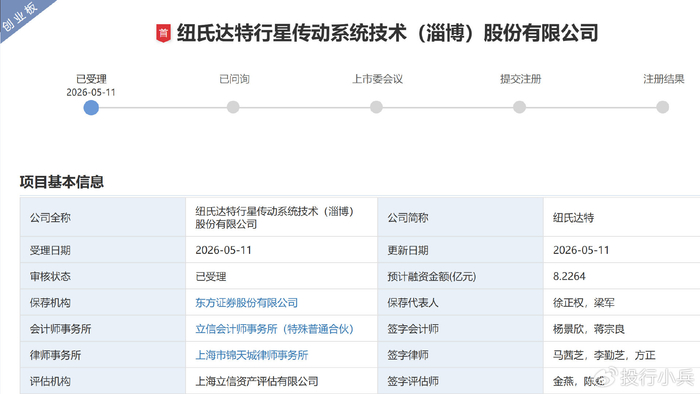The image size is (700, 394).
Task: Click the names 杨景欣, 蒋宗良
Action: point(589,329)
